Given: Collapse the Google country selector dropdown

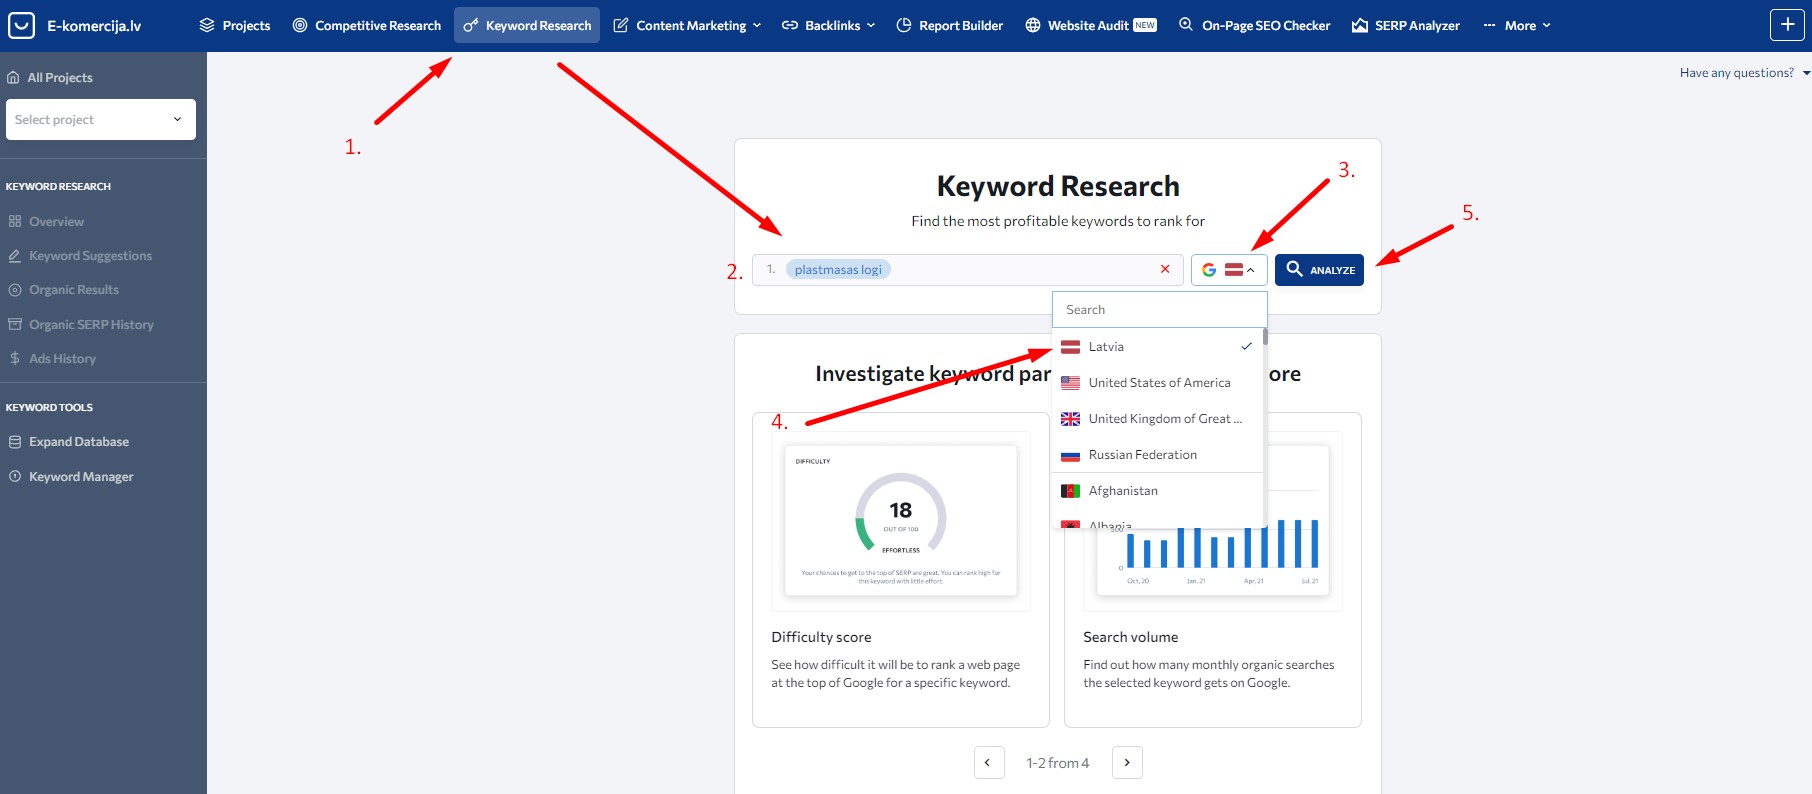Looking at the screenshot, I should click(x=1229, y=270).
